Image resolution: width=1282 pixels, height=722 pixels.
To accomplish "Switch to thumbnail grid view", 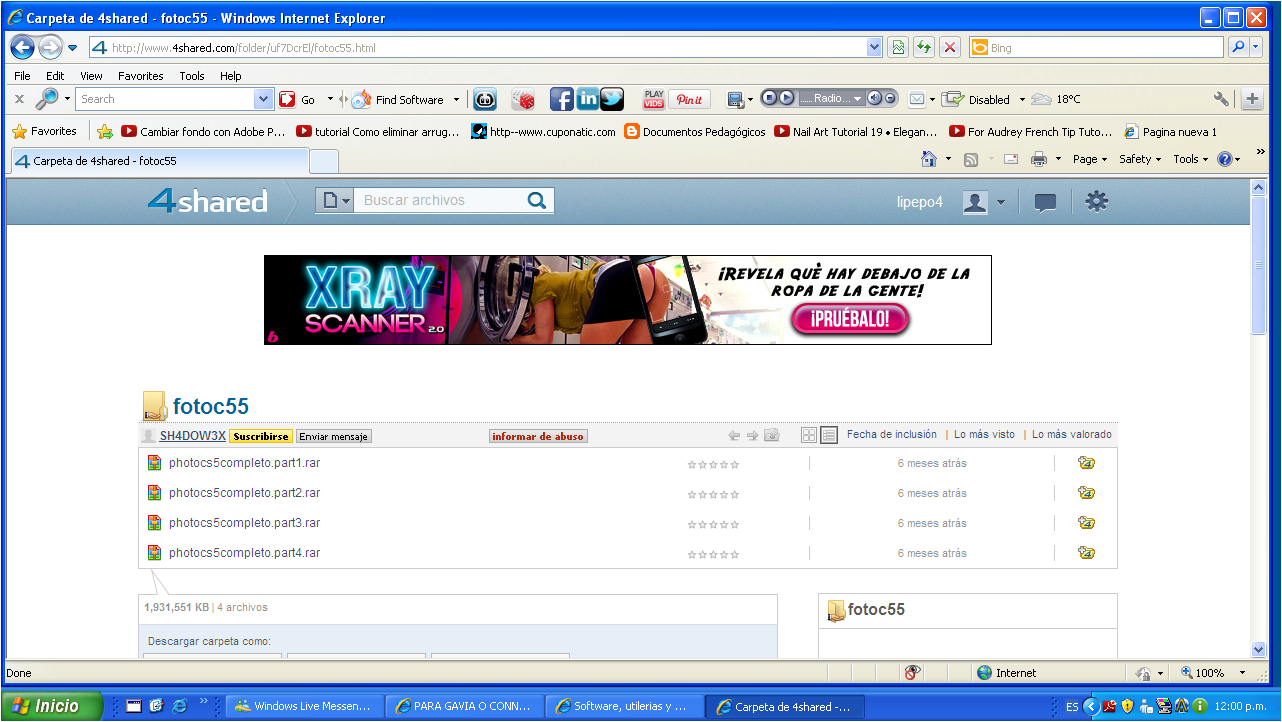I will pos(809,435).
